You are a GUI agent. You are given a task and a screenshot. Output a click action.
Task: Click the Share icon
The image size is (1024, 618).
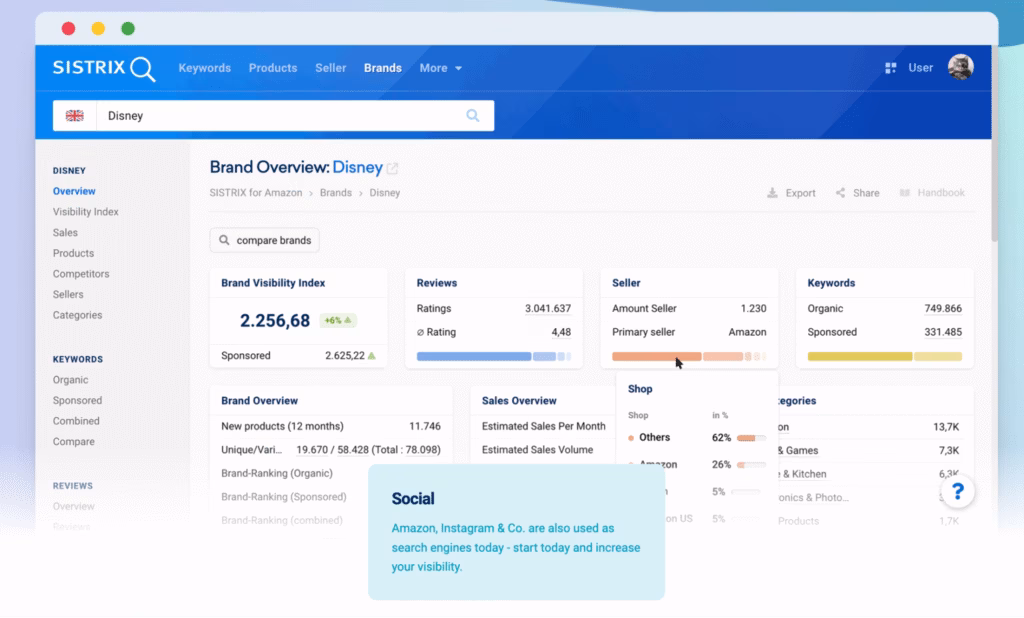841,193
